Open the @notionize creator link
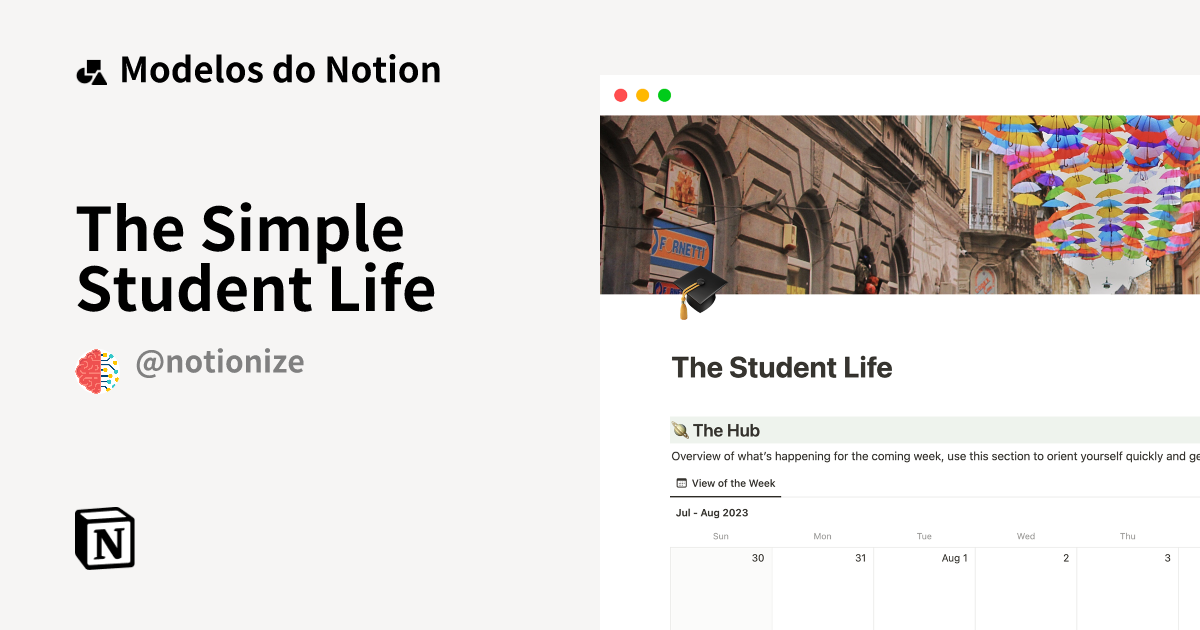The width and height of the screenshot is (1200, 630). tap(219, 362)
